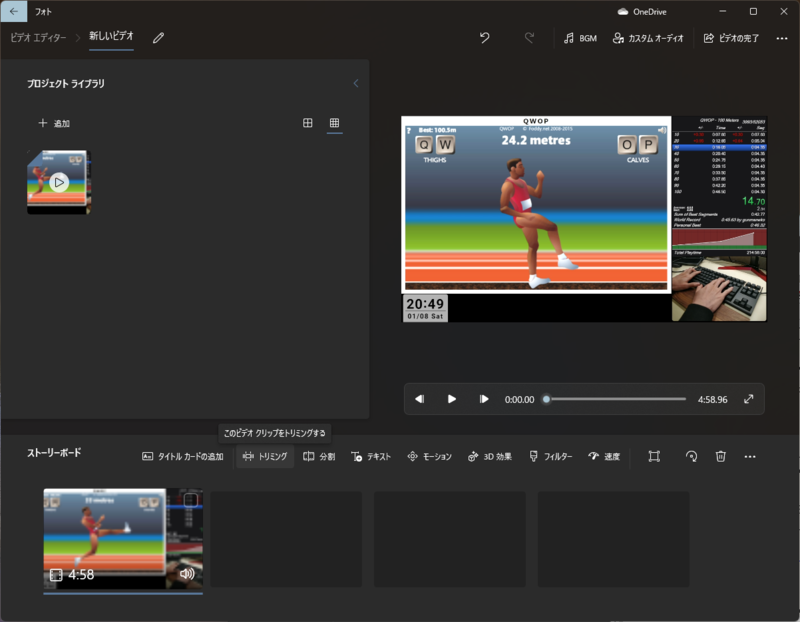
Task: Click the プロジェクト ライブラリ heading
Action: [66, 83]
